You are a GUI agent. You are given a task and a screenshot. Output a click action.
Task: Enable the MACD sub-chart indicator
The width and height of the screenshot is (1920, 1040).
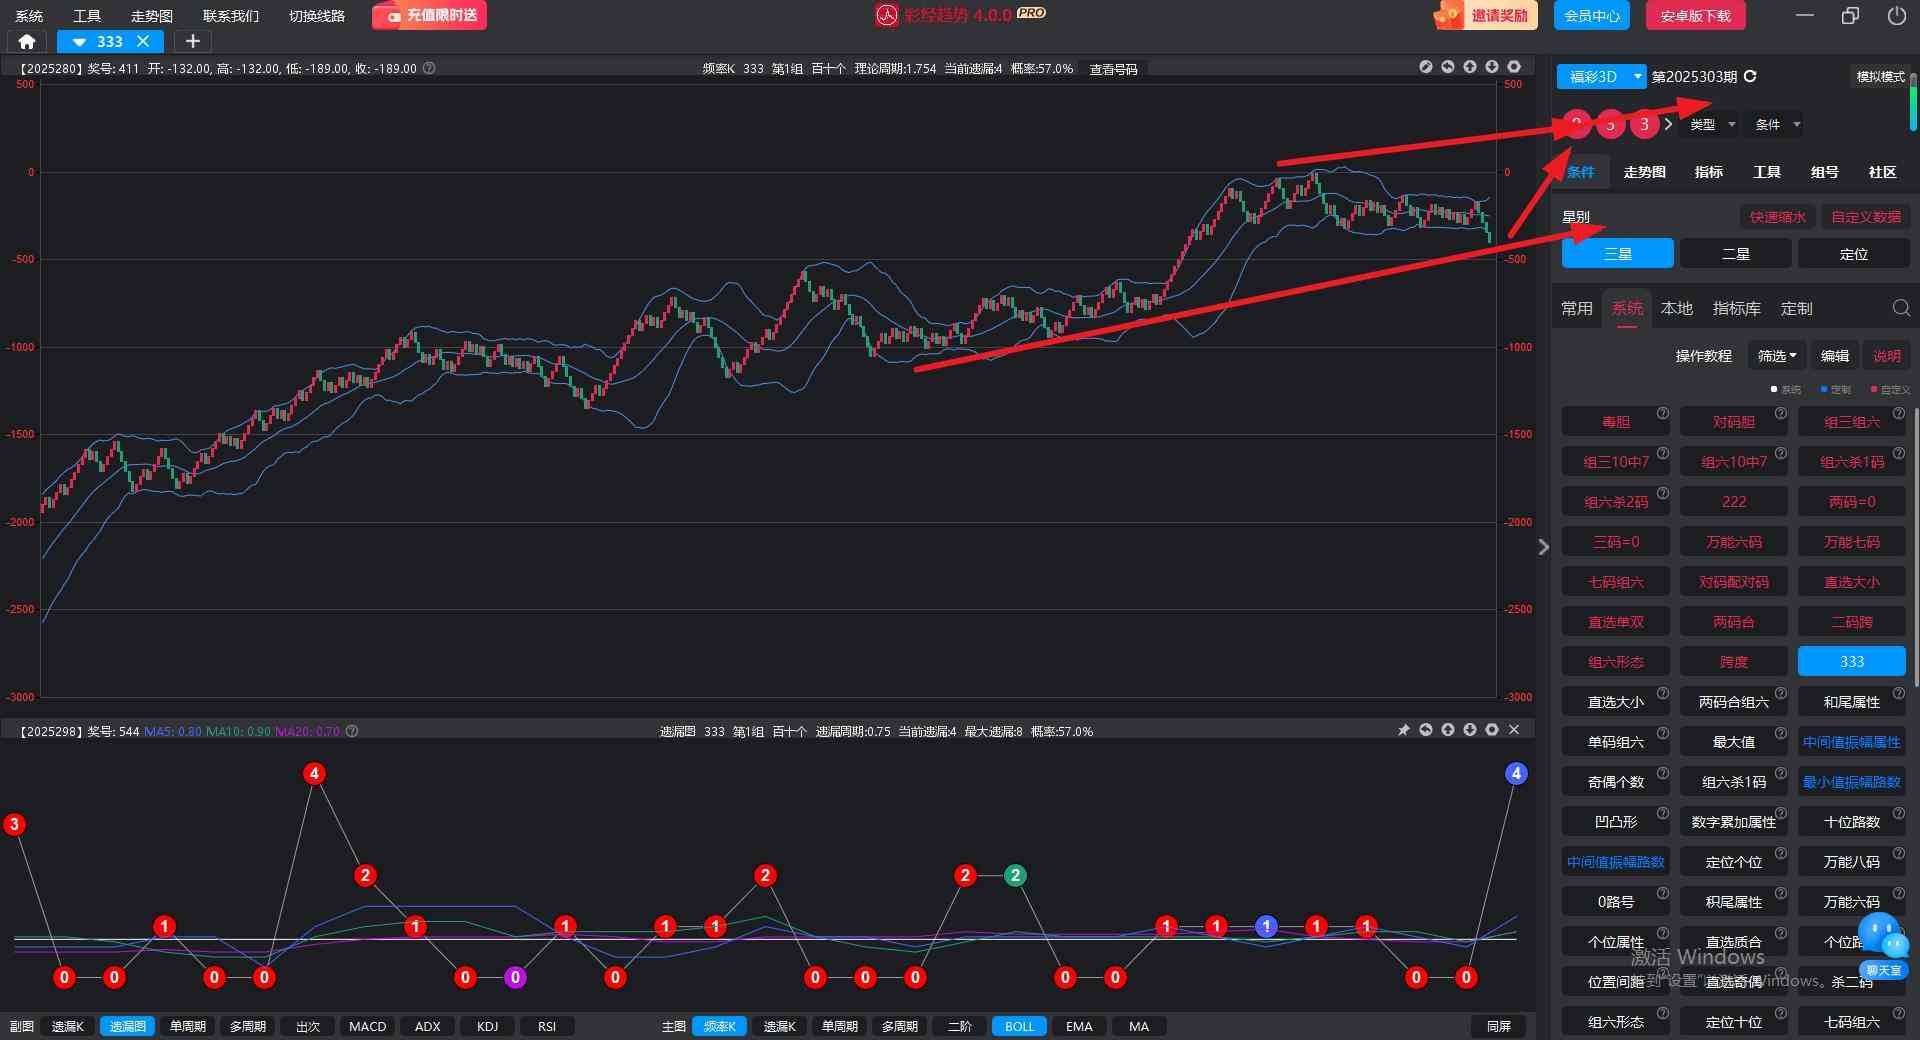coord(367,1026)
